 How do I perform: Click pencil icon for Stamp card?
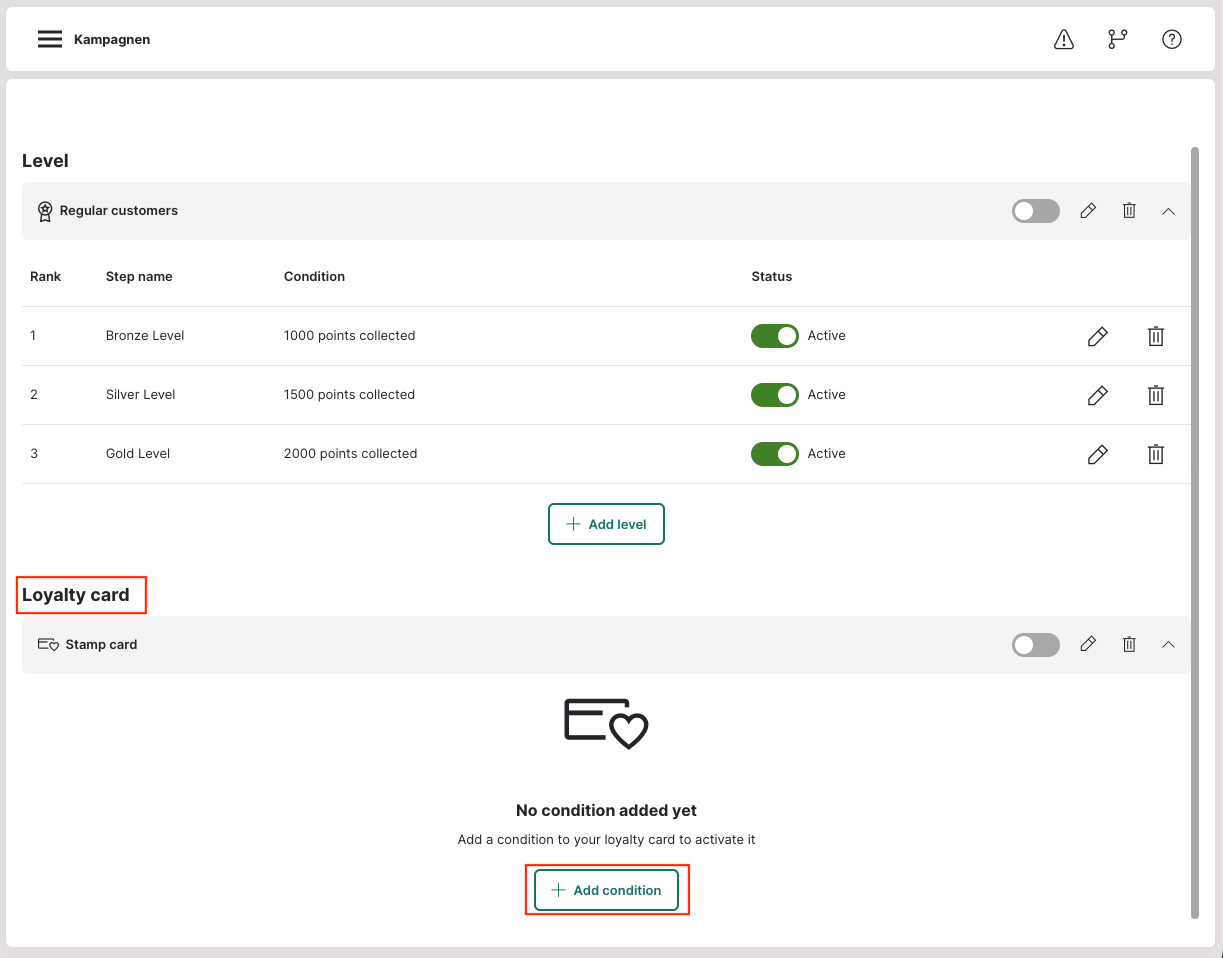click(x=1088, y=645)
